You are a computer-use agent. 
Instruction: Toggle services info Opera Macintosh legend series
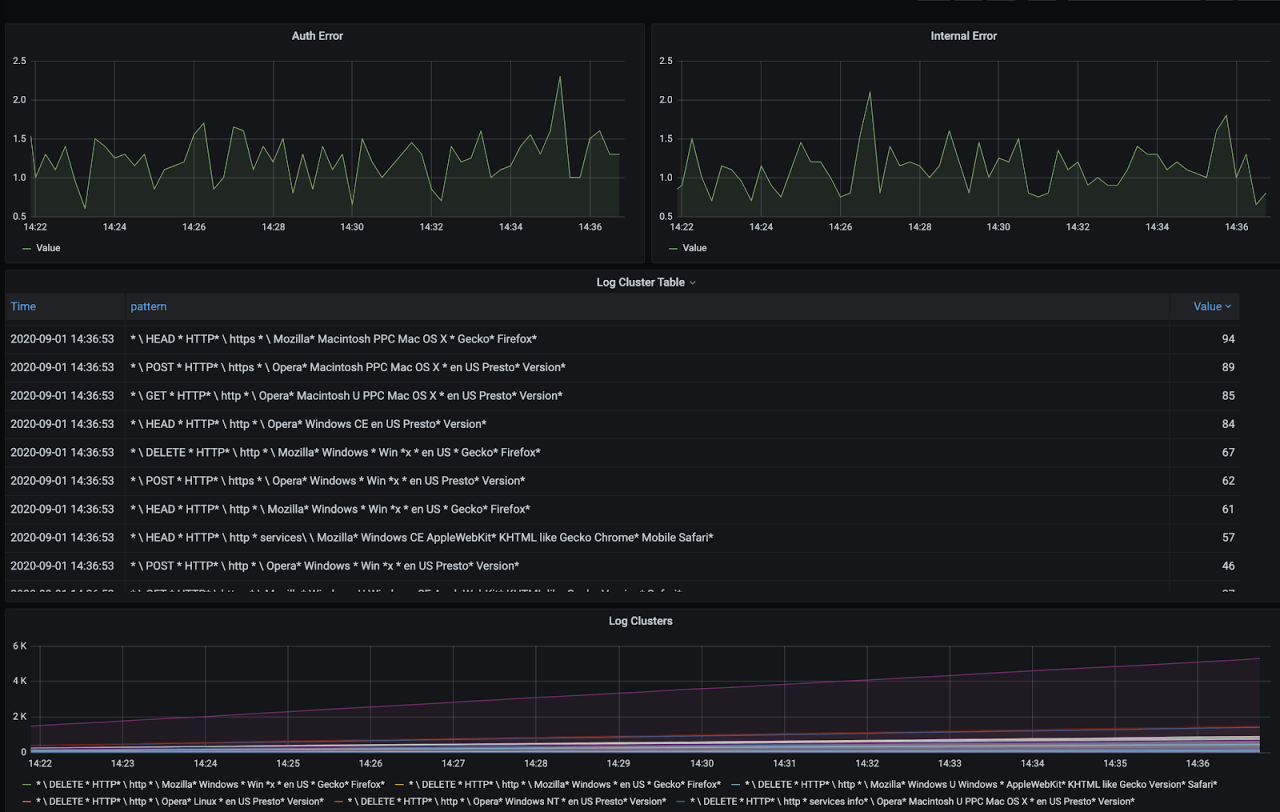point(912,802)
